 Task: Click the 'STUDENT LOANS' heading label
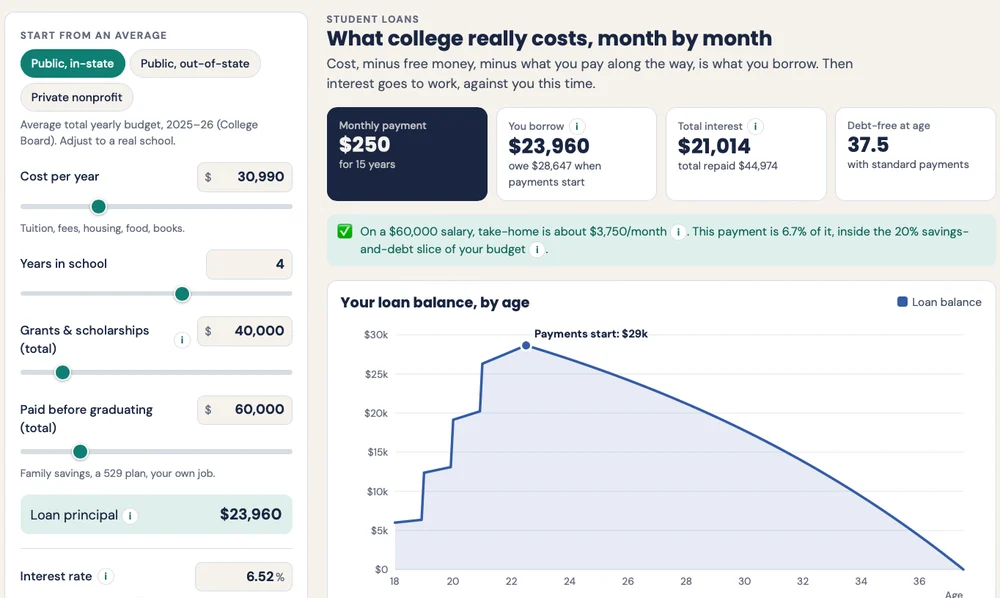pos(372,19)
